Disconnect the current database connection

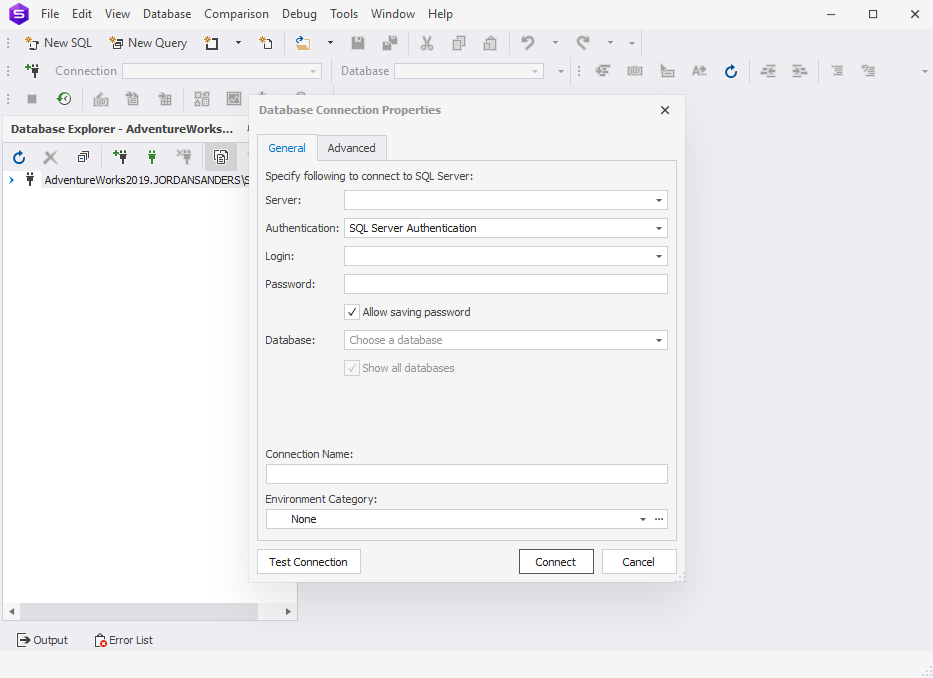coord(183,157)
